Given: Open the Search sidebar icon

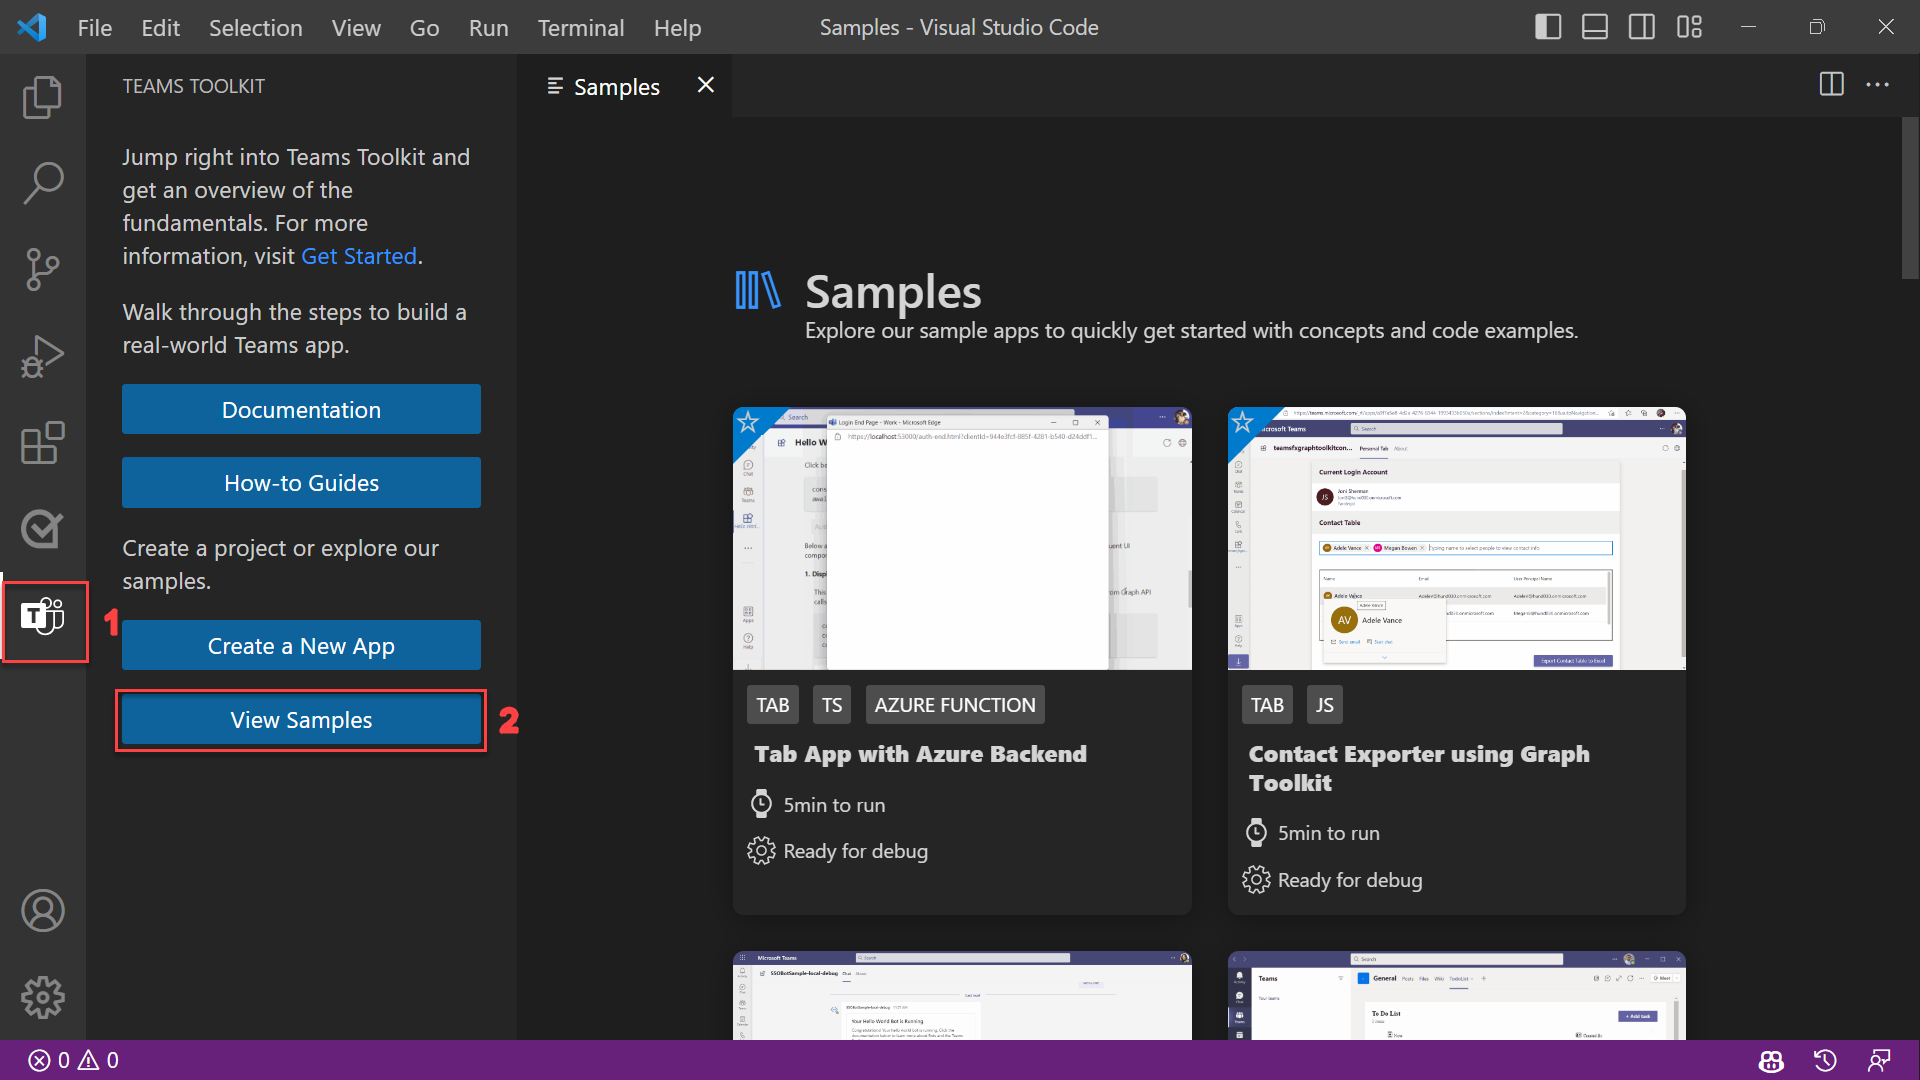Looking at the screenshot, I should (x=42, y=181).
